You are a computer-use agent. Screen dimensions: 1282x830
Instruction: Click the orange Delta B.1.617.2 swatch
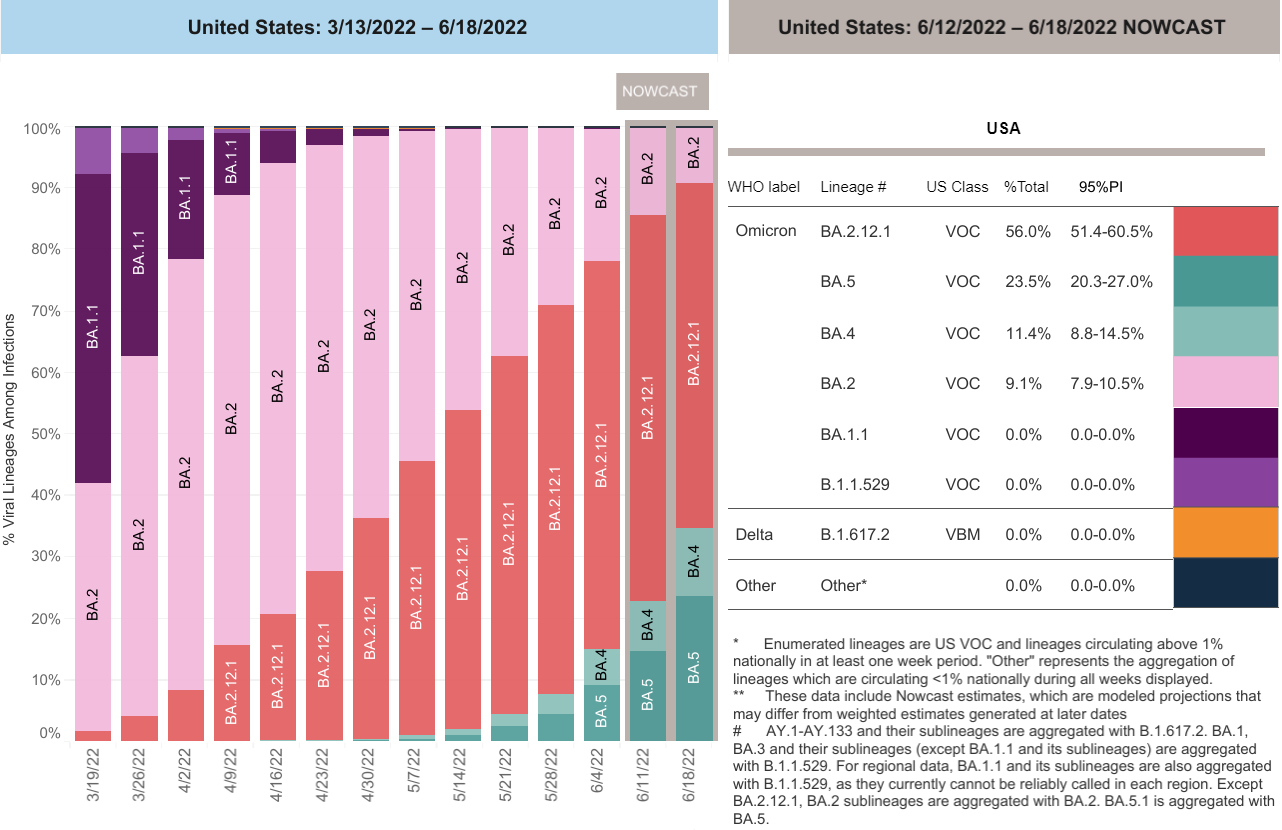(1225, 533)
